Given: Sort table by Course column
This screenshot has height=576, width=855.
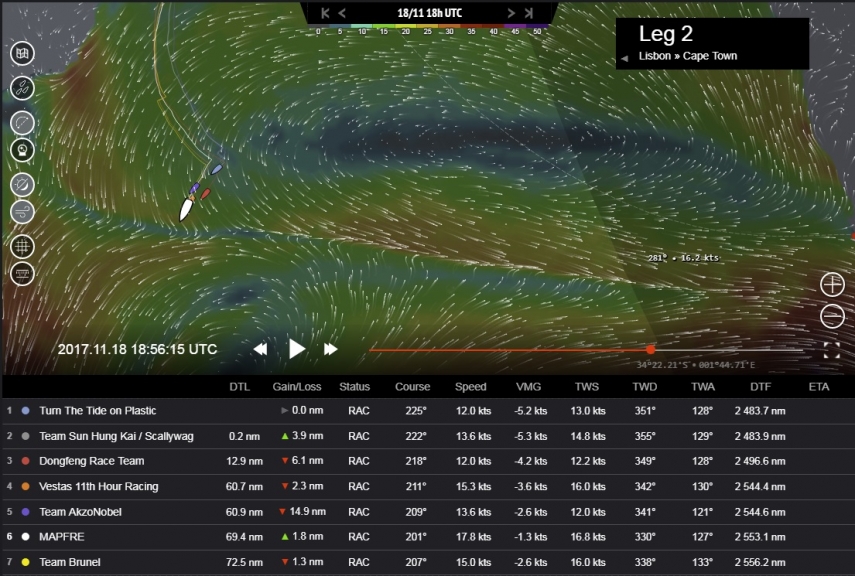Looking at the screenshot, I should [412, 387].
